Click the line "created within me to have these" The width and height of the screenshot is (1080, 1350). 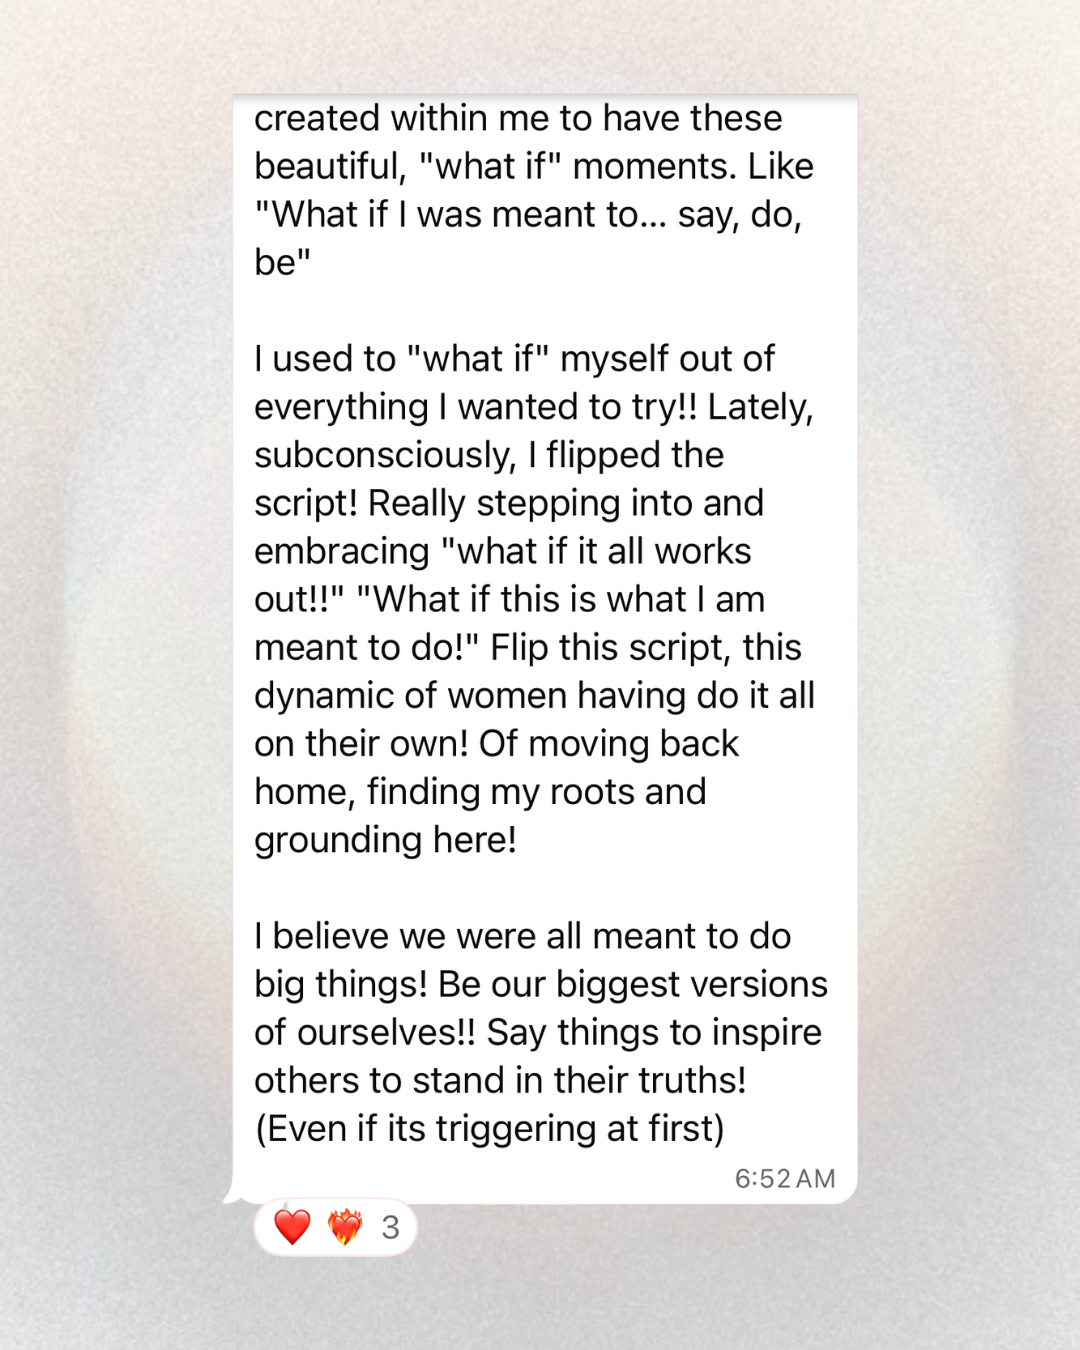tap(518, 118)
